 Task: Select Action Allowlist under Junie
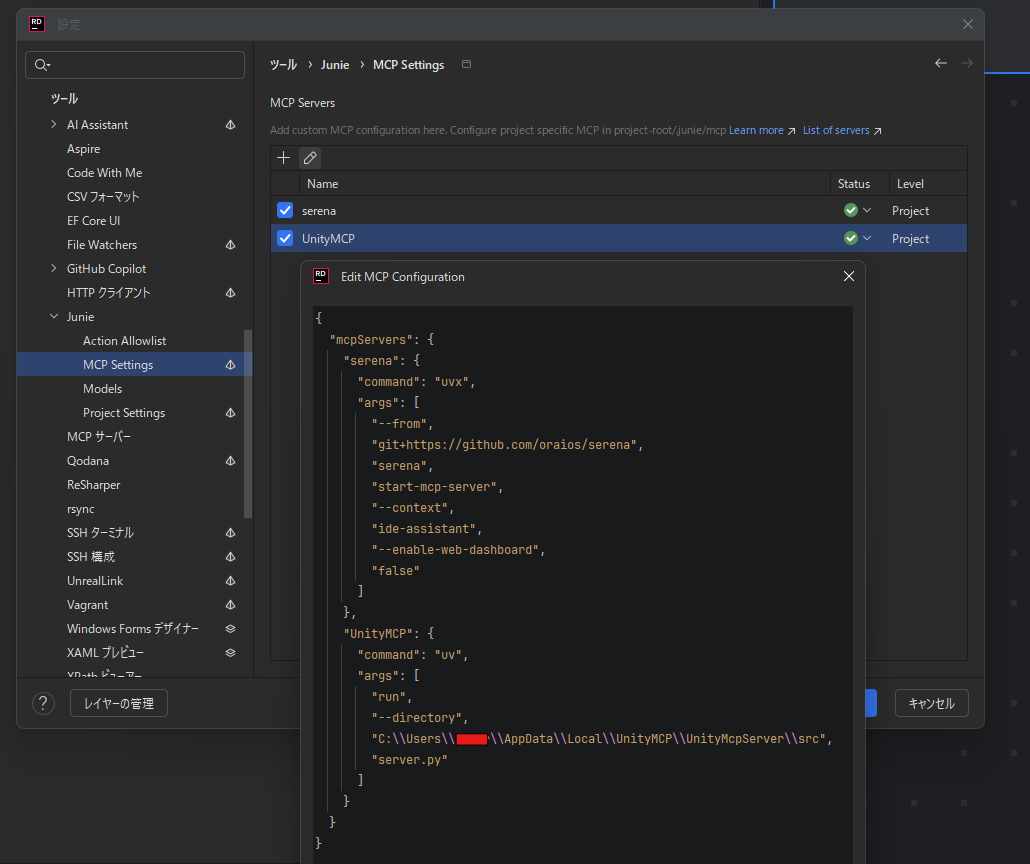point(124,341)
